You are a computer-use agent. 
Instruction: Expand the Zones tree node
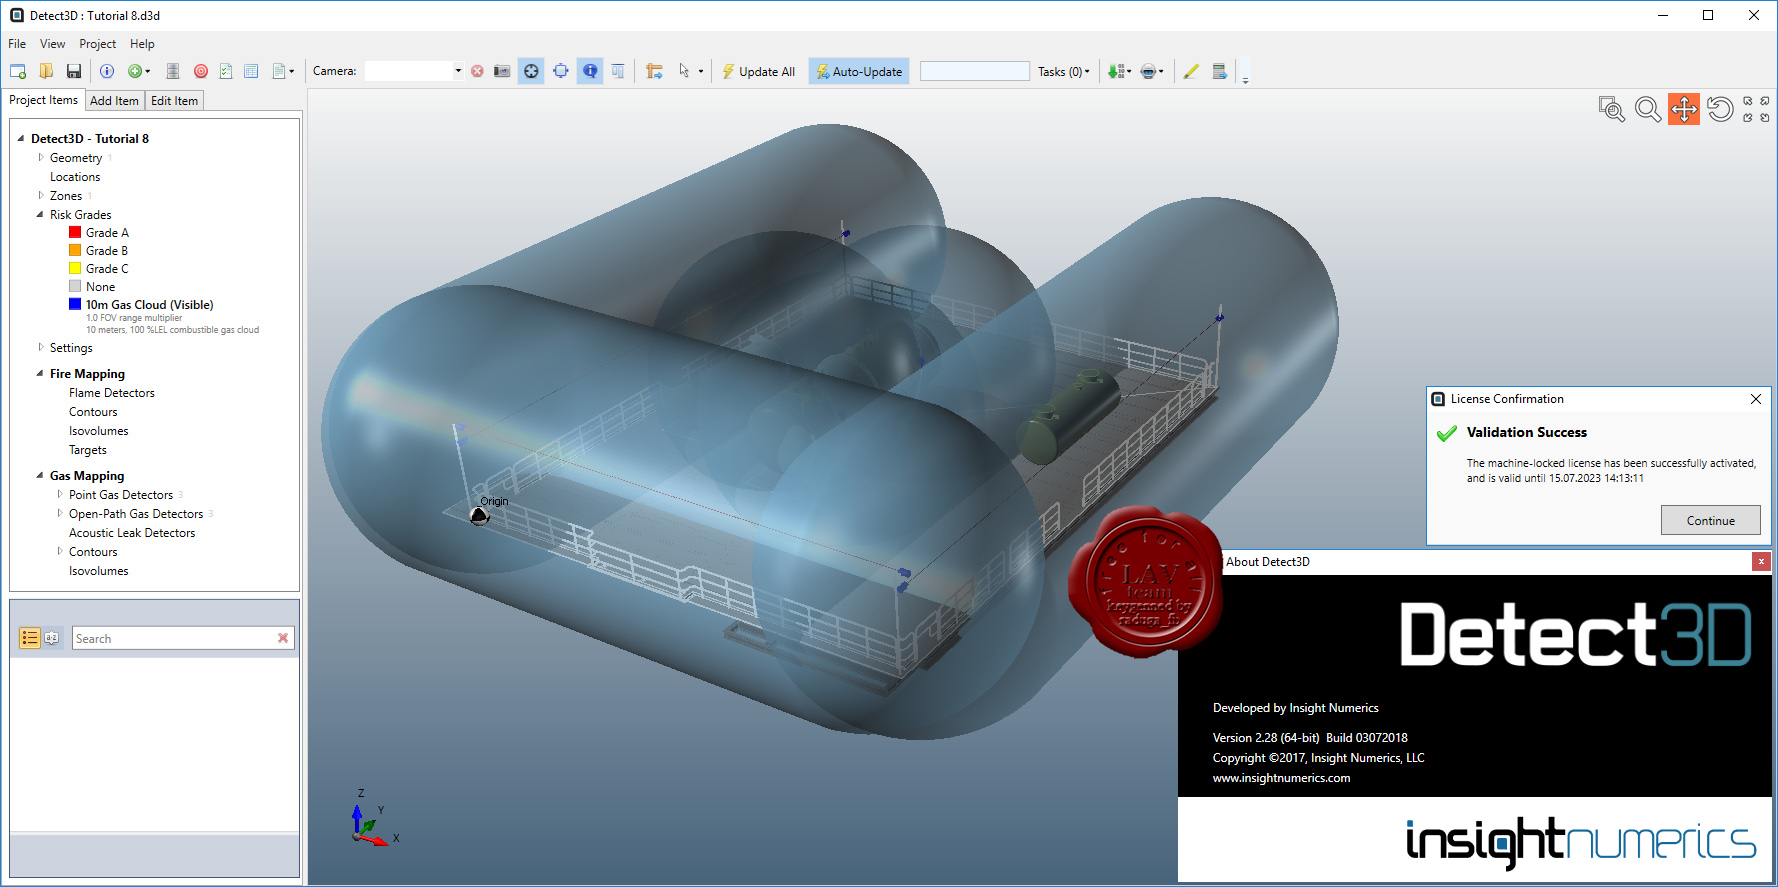[x=41, y=195]
